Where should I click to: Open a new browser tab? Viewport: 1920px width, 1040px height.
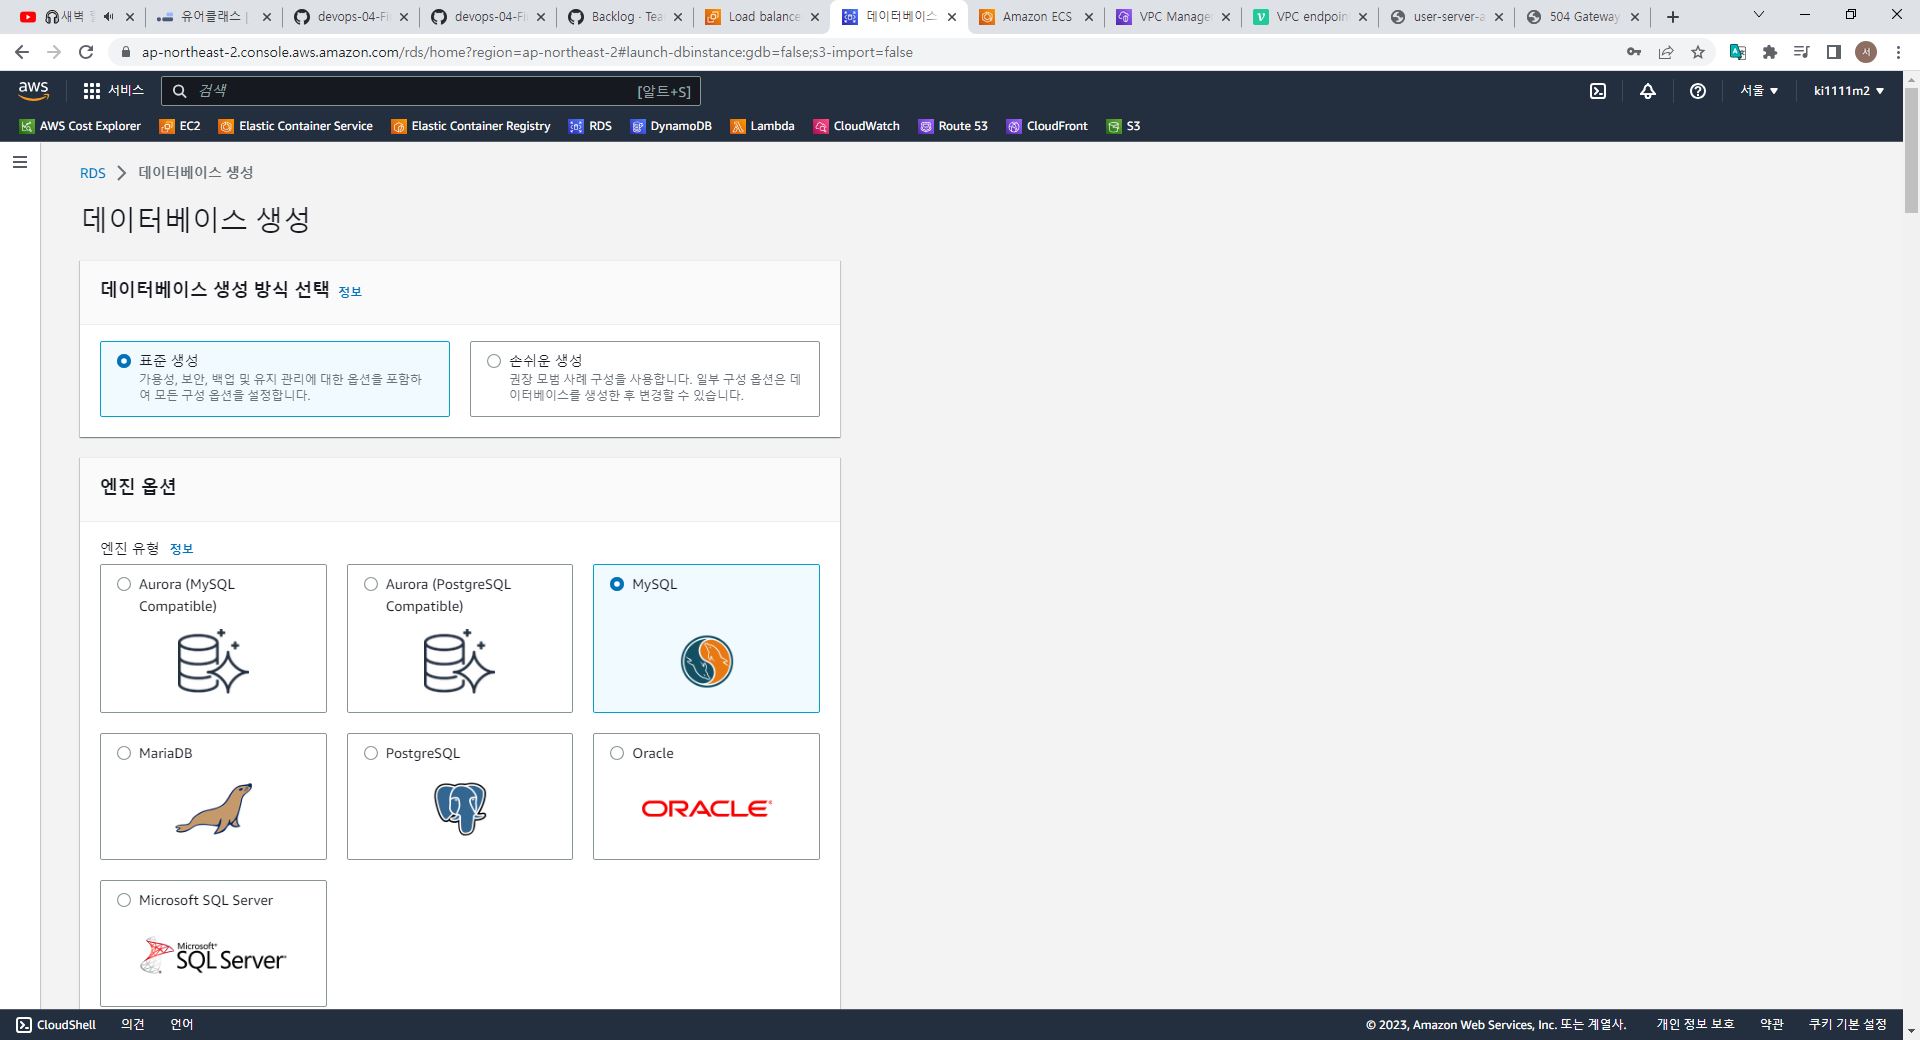point(1673,16)
